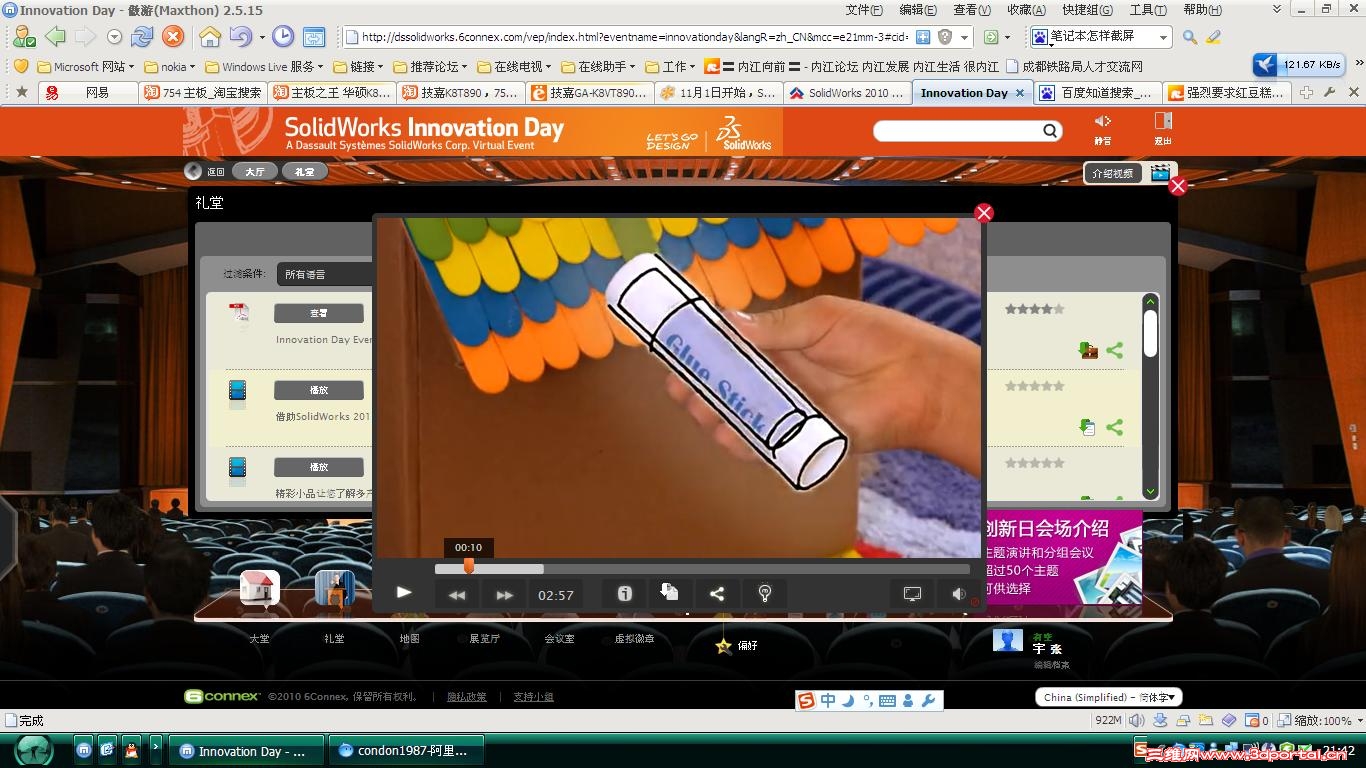The image size is (1366, 768).
Task: Open the 文件 menu in Maxthon
Action: pyautogui.click(x=864, y=10)
